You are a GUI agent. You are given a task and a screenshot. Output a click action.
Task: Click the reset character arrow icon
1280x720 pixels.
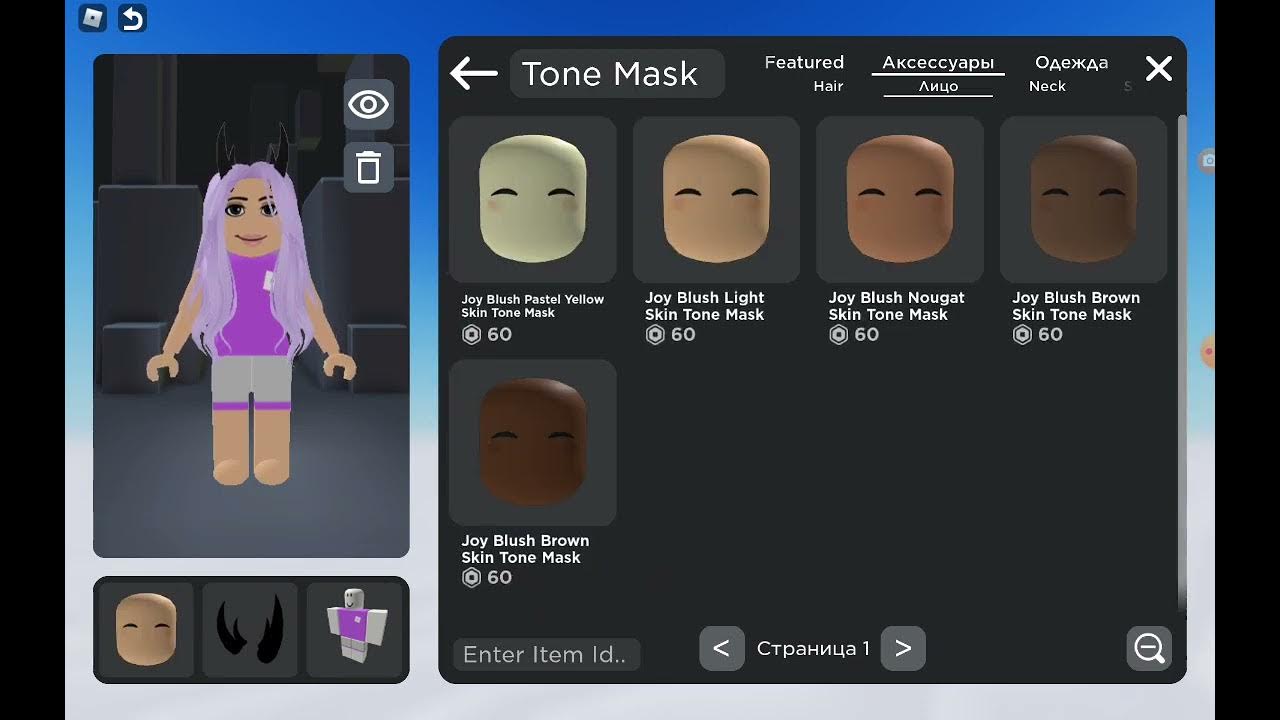coord(132,18)
